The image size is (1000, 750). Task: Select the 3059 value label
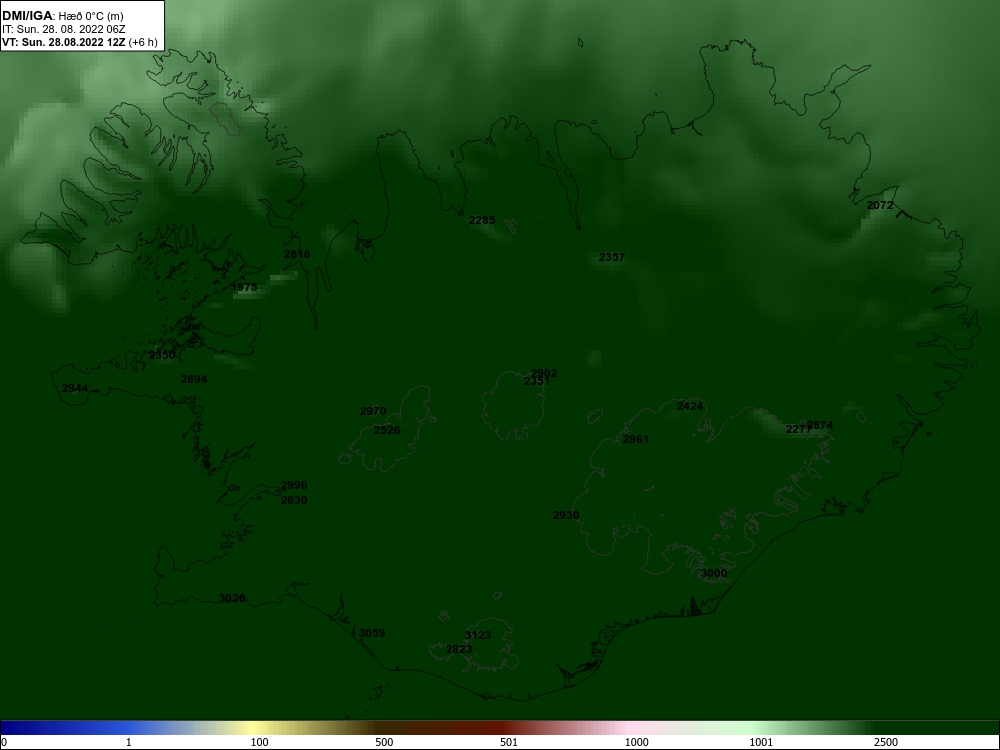(372, 633)
